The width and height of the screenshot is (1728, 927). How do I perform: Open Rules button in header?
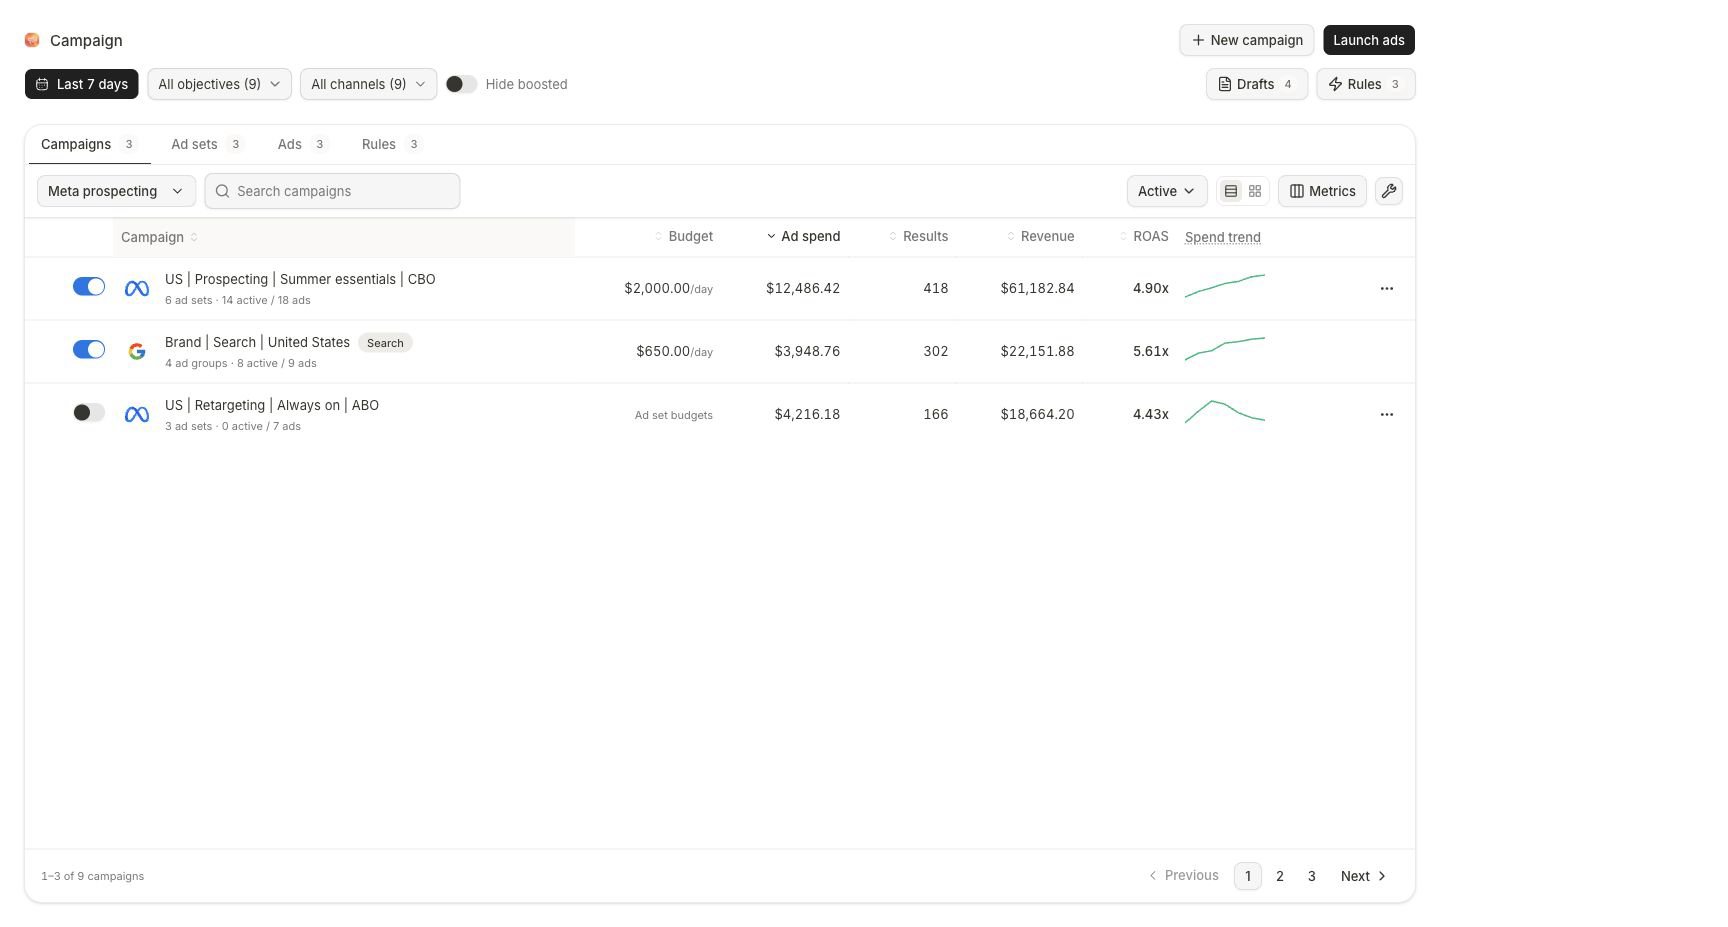[x=1366, y=84]
